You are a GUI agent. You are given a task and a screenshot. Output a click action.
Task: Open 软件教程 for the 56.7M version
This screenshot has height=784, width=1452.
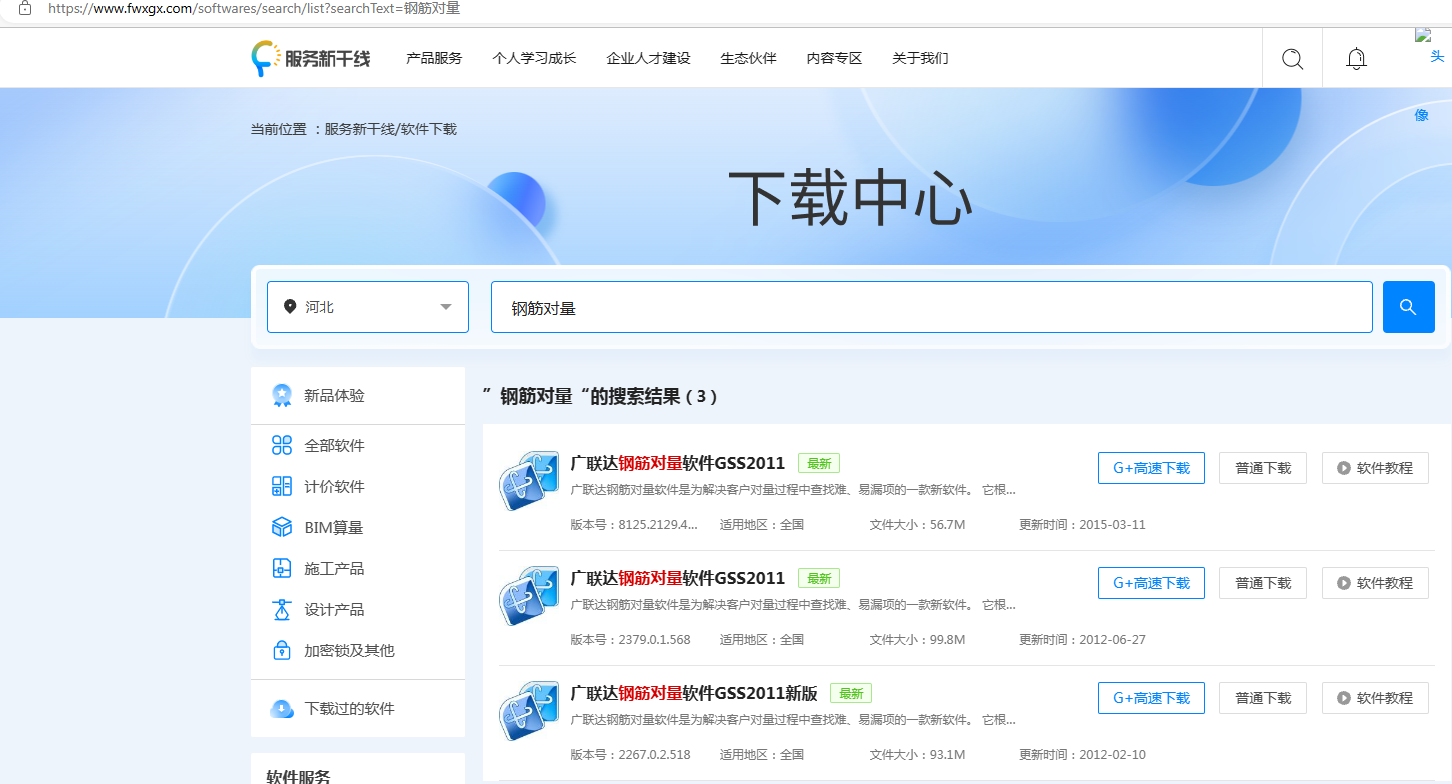pyautogui.click(x=1375, y=468)
